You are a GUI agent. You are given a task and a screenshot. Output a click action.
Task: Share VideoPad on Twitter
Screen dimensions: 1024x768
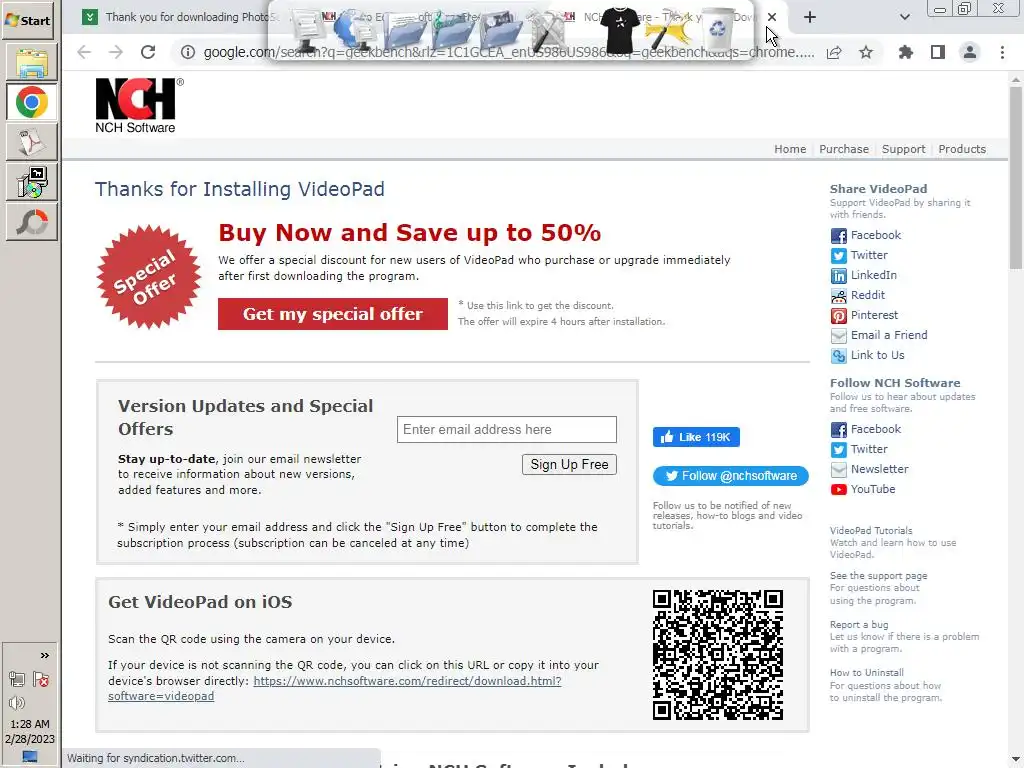tap(859, 255)
